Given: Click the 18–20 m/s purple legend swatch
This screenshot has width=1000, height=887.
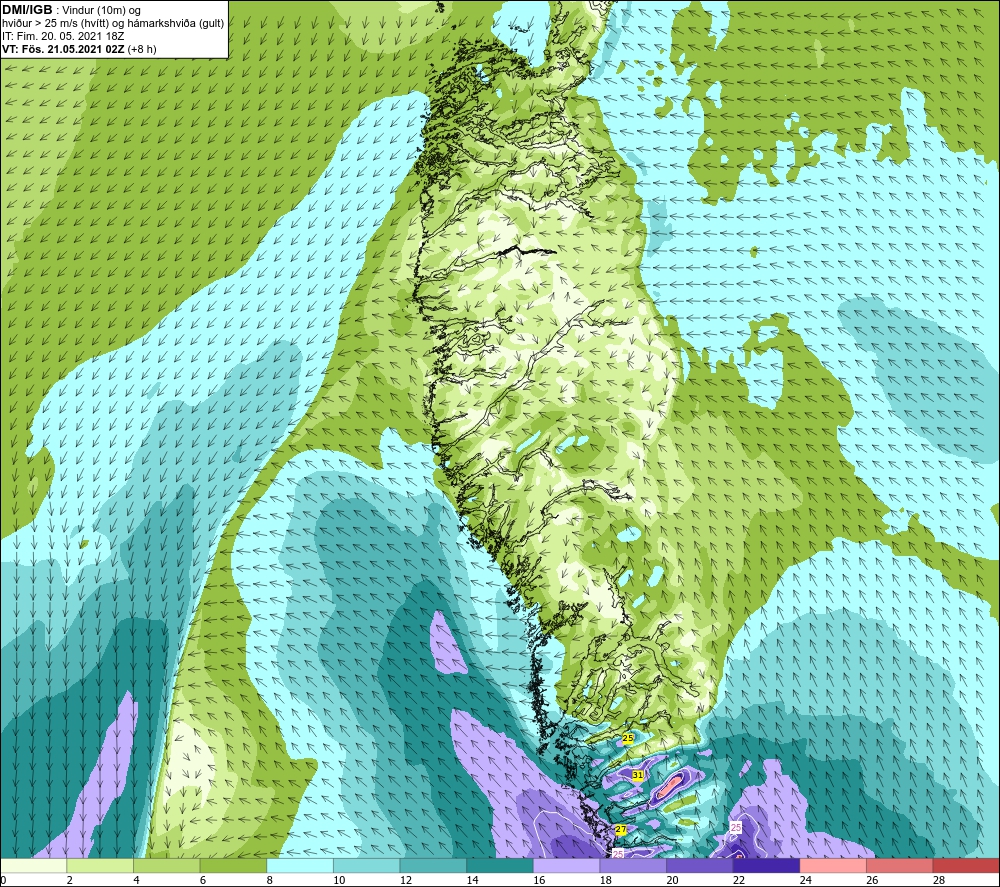Looking at the screenshot, I should coord(633,865).
